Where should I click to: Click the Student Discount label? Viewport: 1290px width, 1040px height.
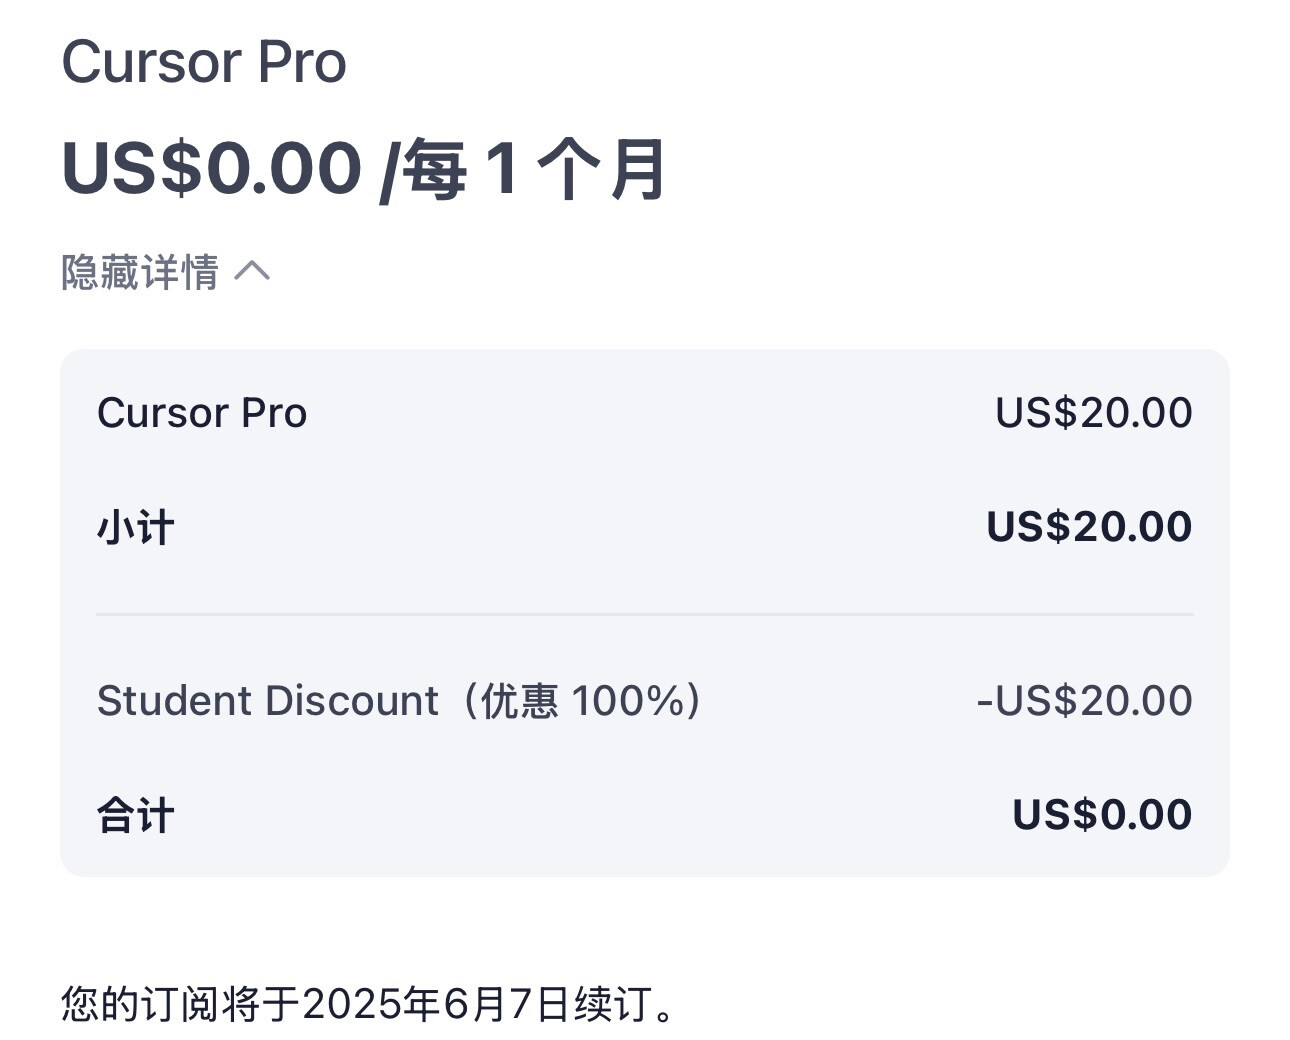point(267,701)
